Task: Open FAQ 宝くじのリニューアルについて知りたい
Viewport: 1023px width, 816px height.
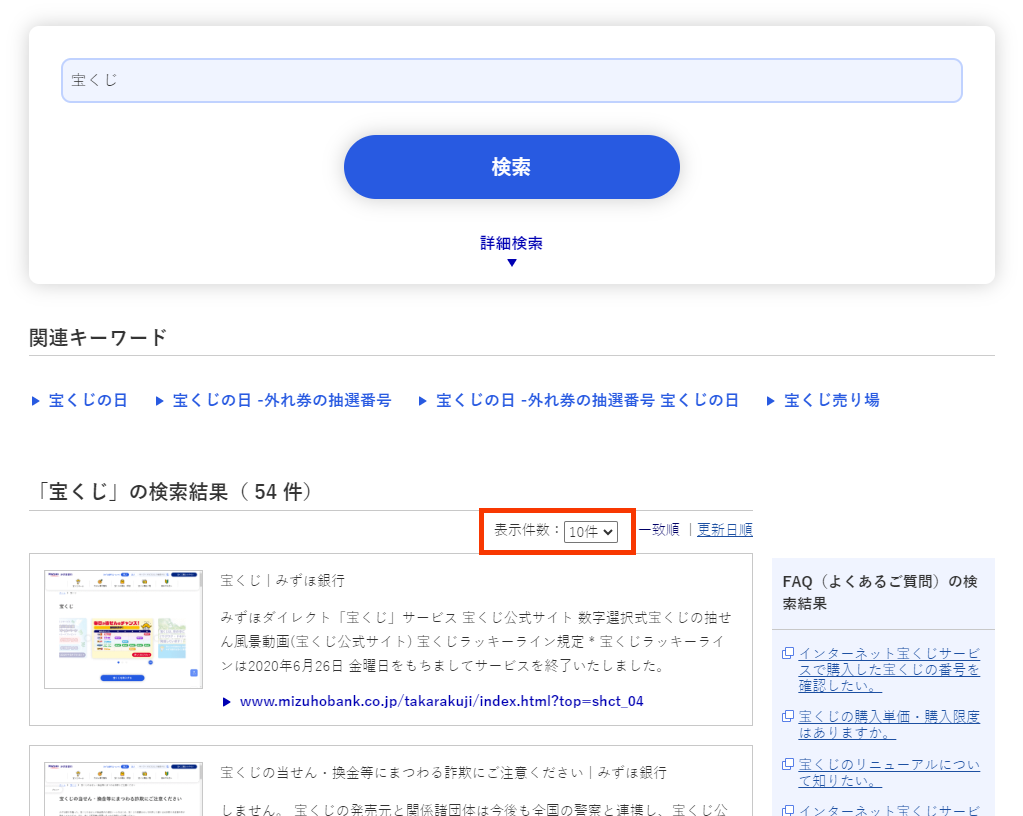Action: click(x=889, y=772)
